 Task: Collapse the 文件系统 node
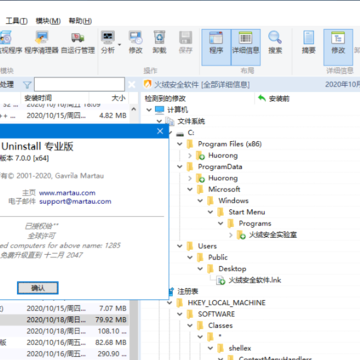pyautogui.click(x=159, y=121)
